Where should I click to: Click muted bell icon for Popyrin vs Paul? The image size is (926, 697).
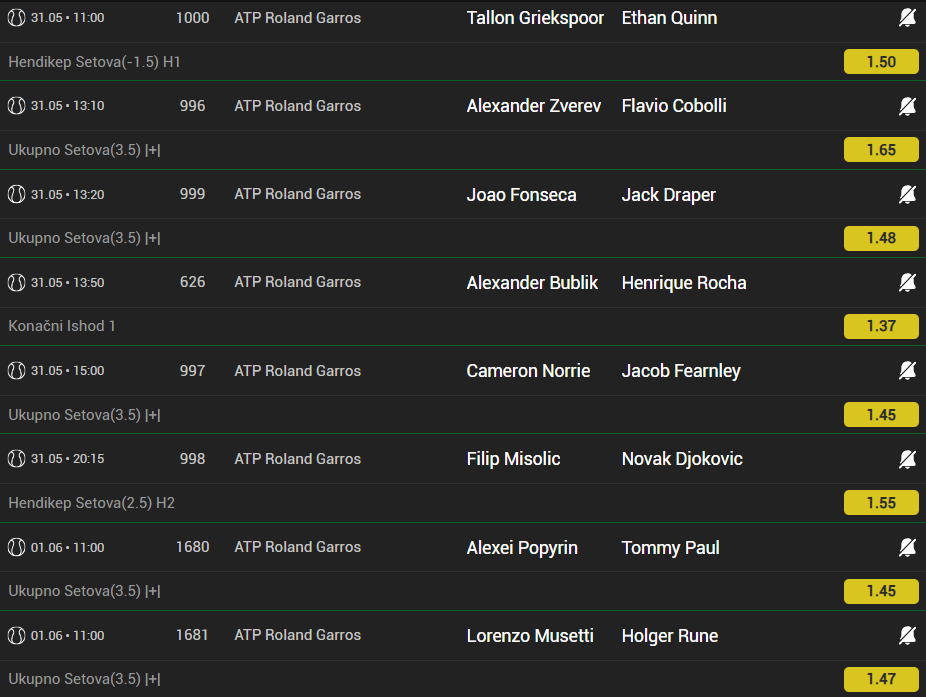click(x=907, y=547)
